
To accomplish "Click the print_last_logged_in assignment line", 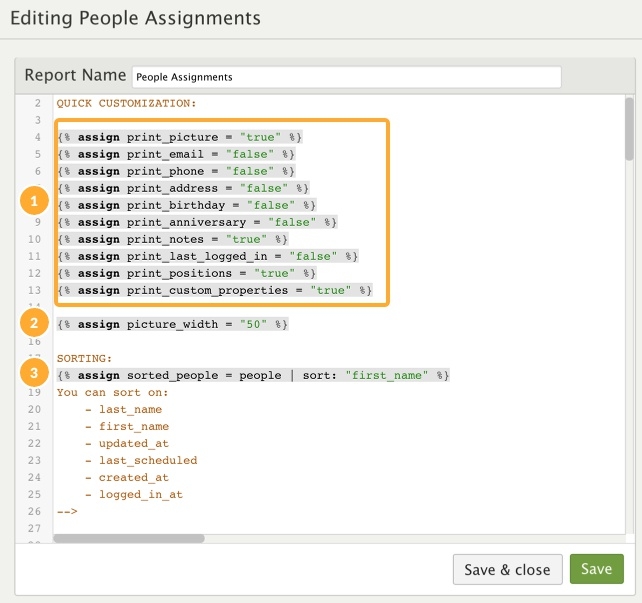I will [208, 256].
